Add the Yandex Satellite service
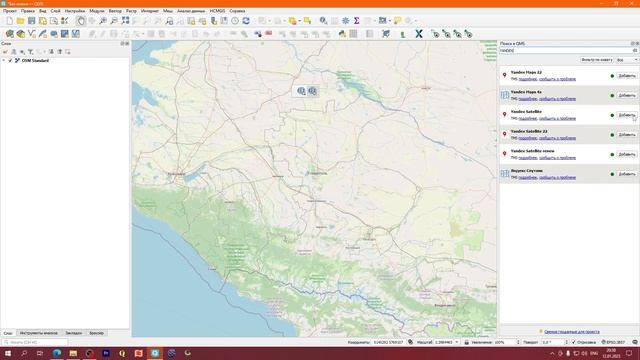This screenshot has width=640, height=360. click(x=627, y=115)
